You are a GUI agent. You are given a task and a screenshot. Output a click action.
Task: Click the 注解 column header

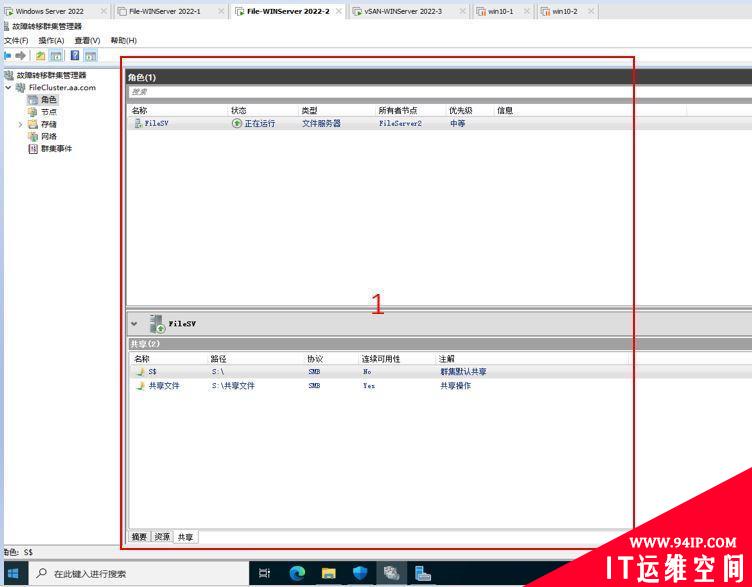pyautogui.click(x=446, y=359)
